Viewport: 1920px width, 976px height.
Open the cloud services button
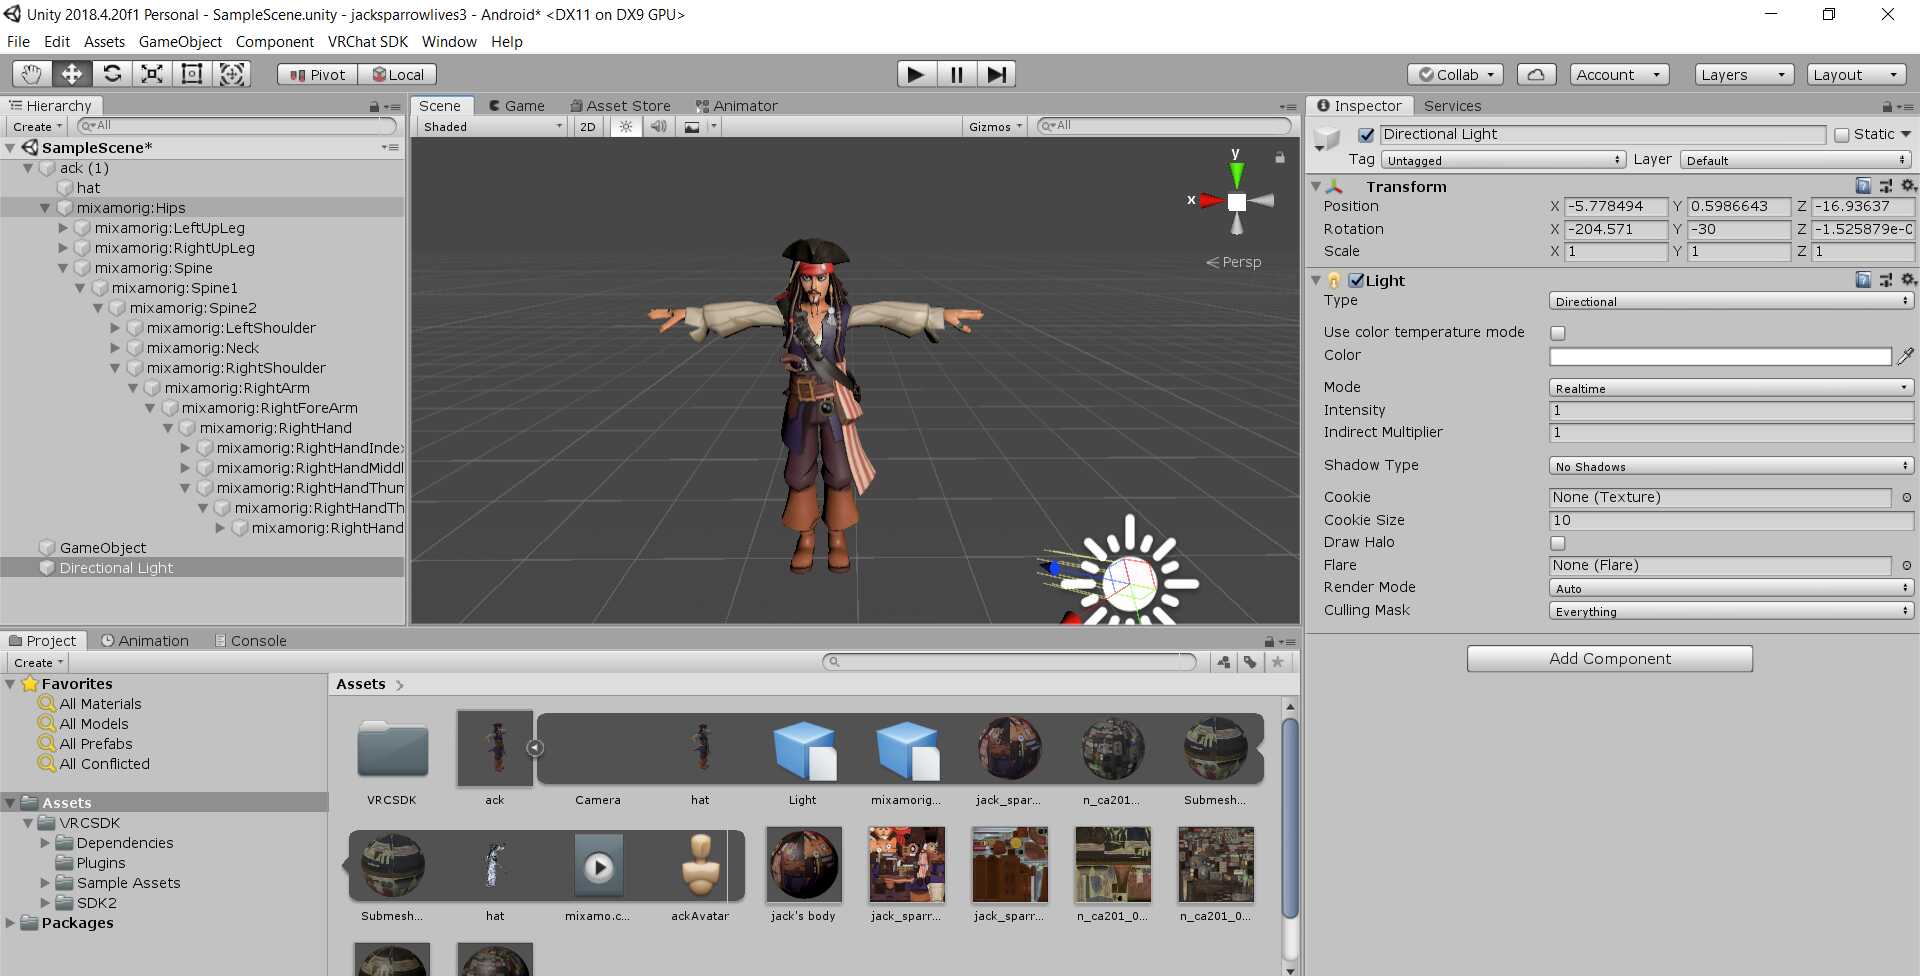tap(1536, 75)
